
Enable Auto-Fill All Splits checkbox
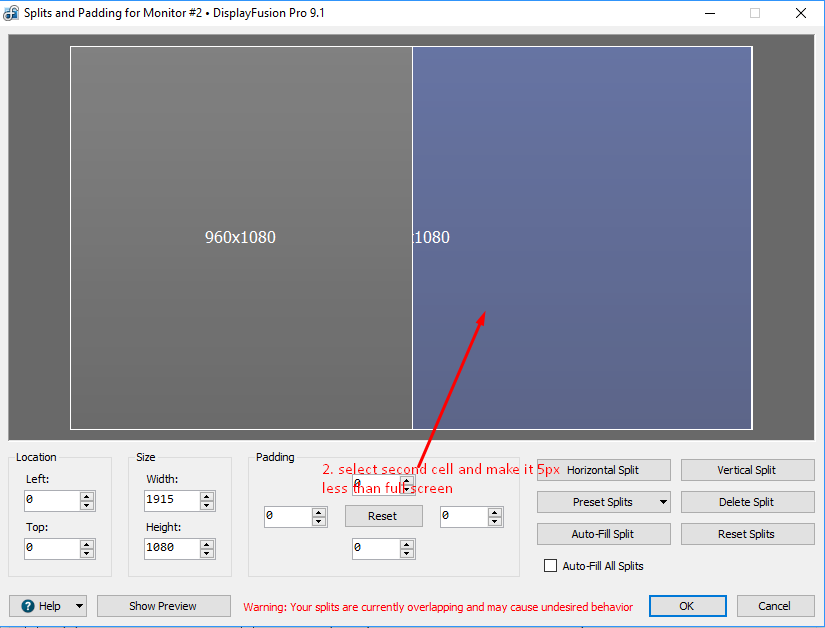point(550,566)
